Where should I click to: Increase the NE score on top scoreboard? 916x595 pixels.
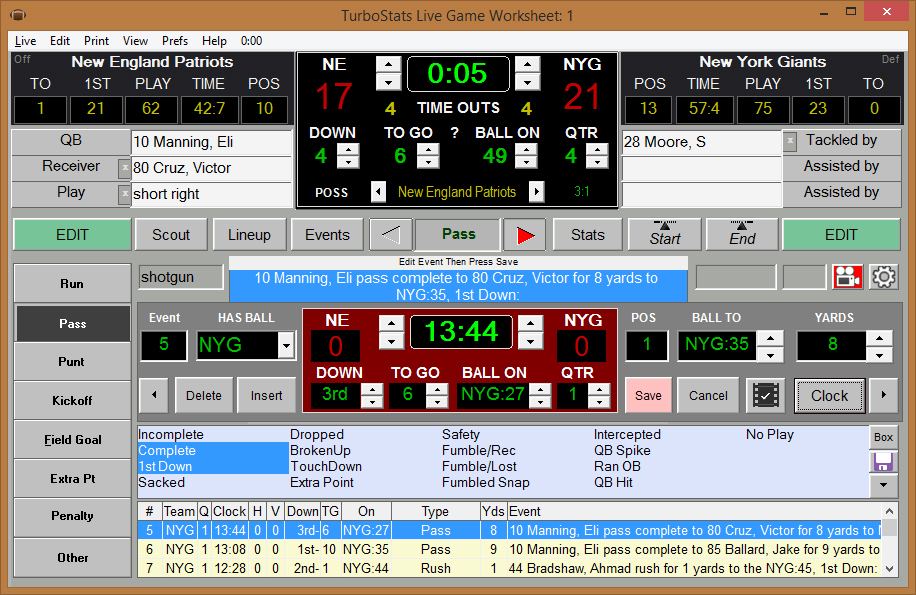point(388,64)
